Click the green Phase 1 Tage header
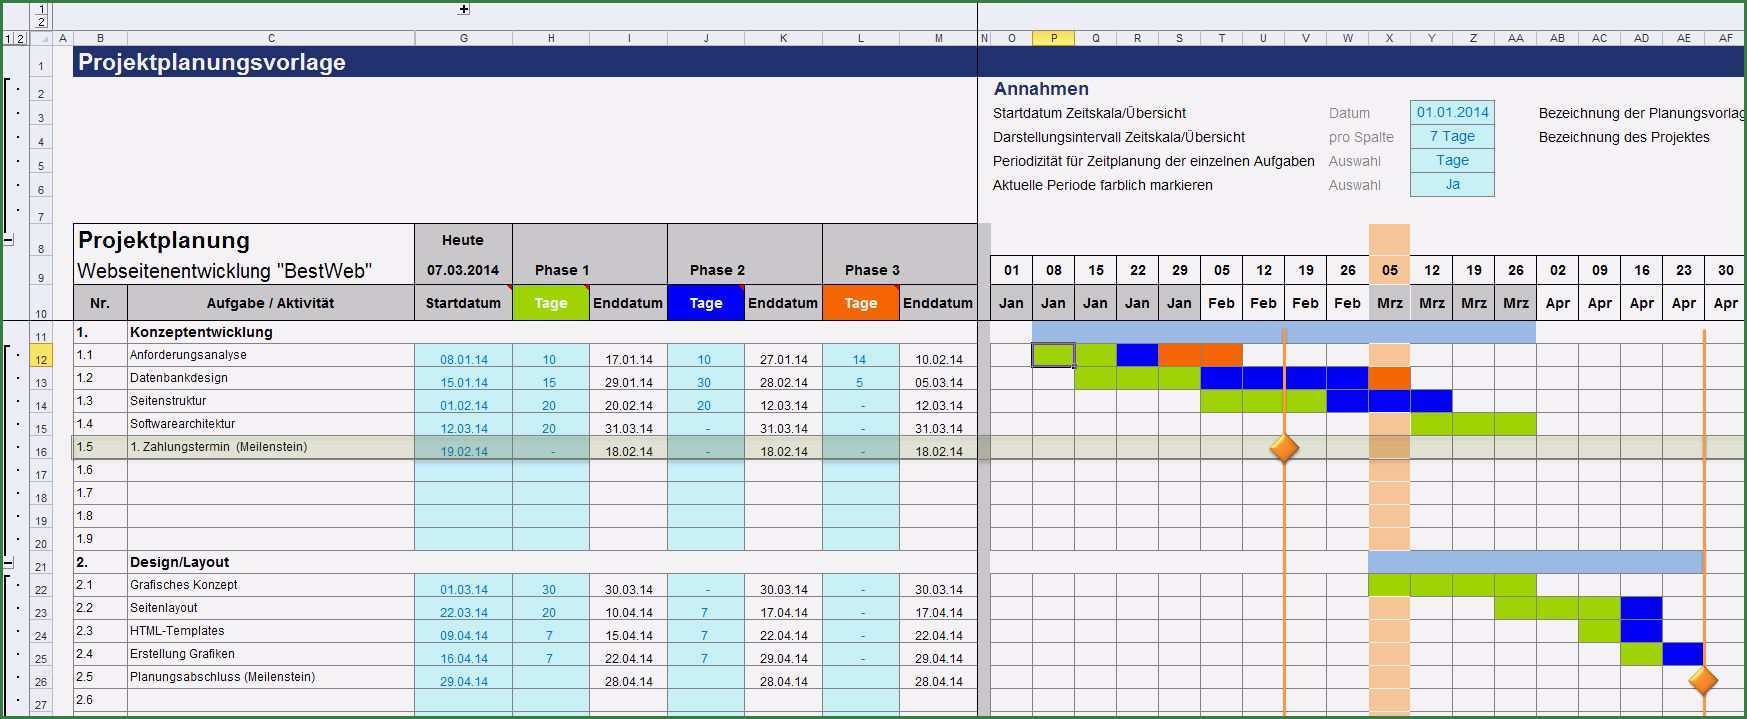The width and height of the screenshot is (1747, 719). coord(550,303)
